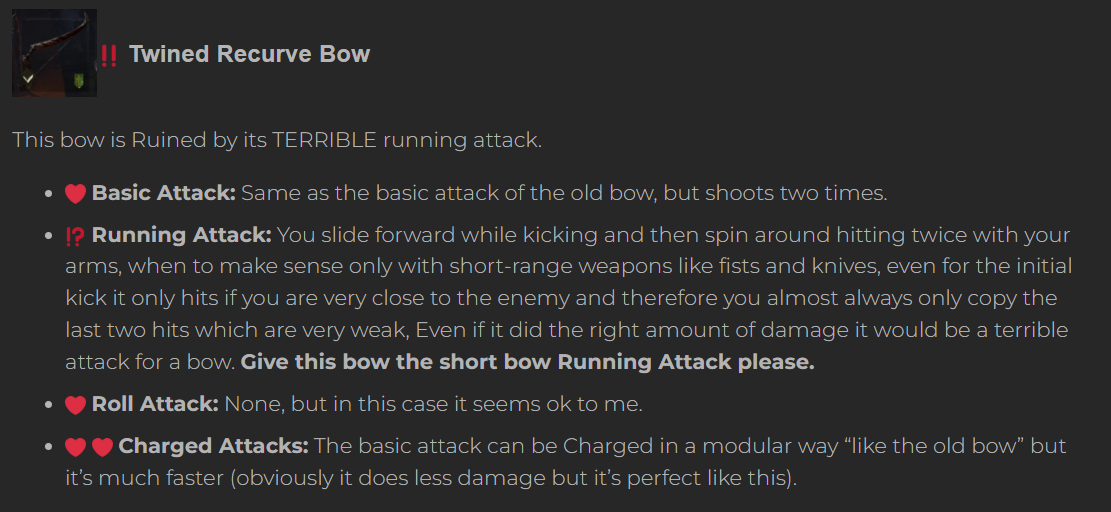
Task: Click the heart emoji beside Basic Attack
Action: click(76, 193)
